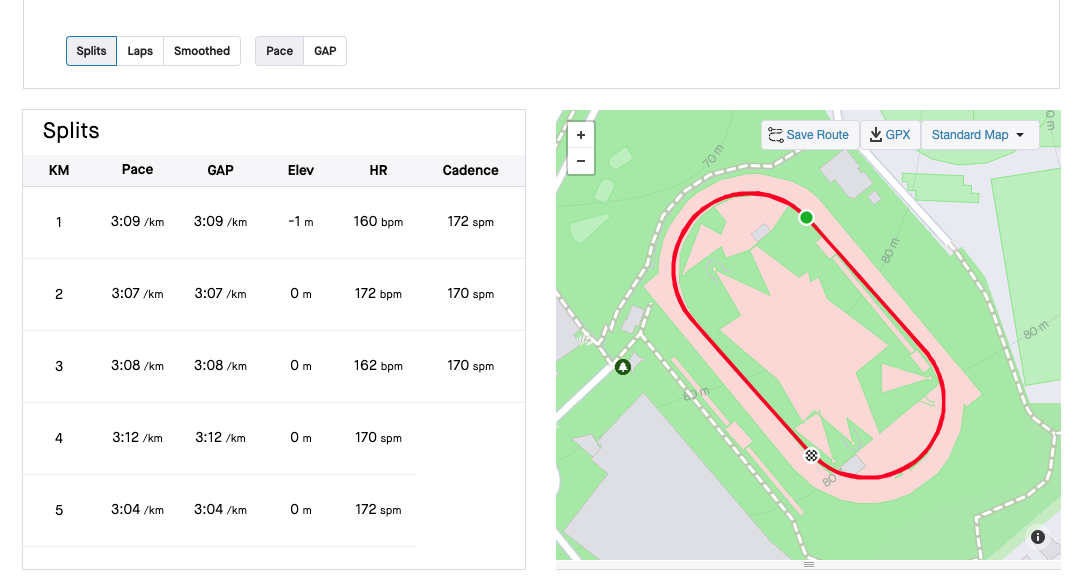
Task: Select the Splits view toggle
Action: [x=91, y=51]
